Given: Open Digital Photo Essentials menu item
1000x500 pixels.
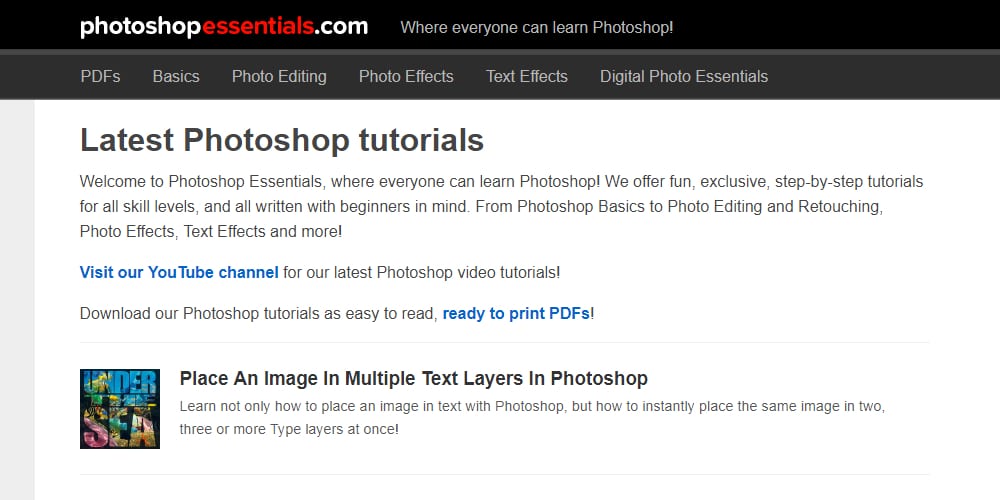Looking at the screenshot, I should [684, 77].
